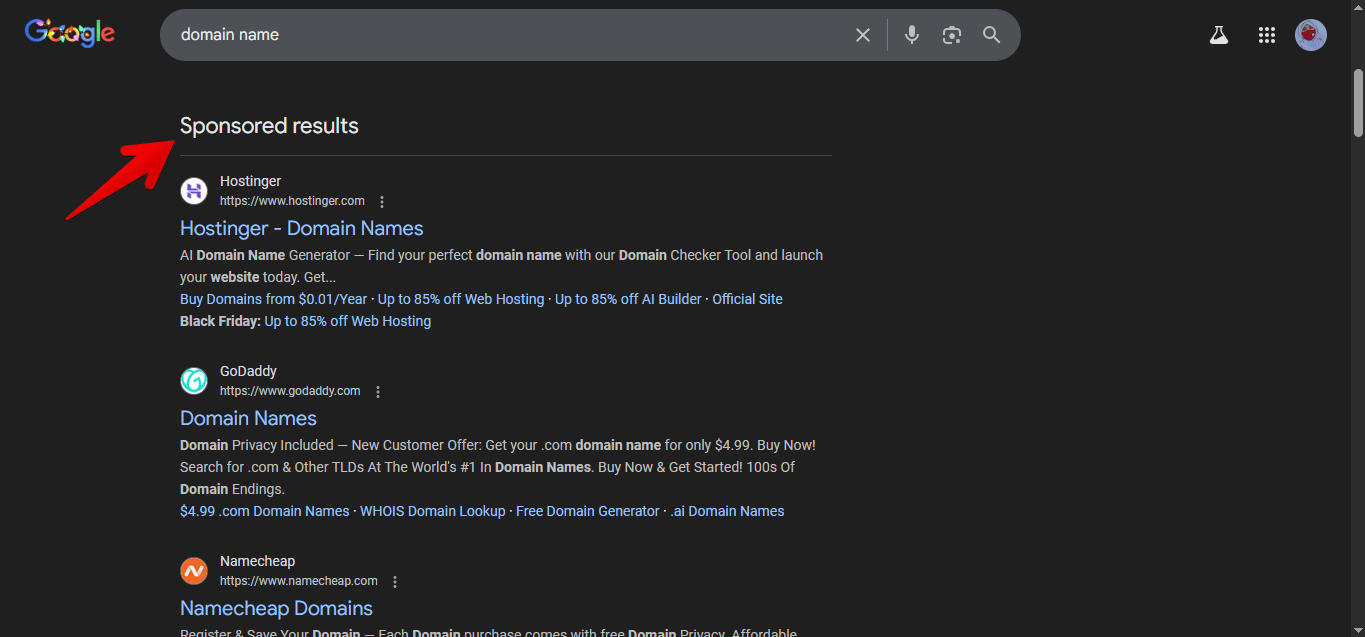
Task: Open Search Labs flask icon
Action: [1218, 35]
